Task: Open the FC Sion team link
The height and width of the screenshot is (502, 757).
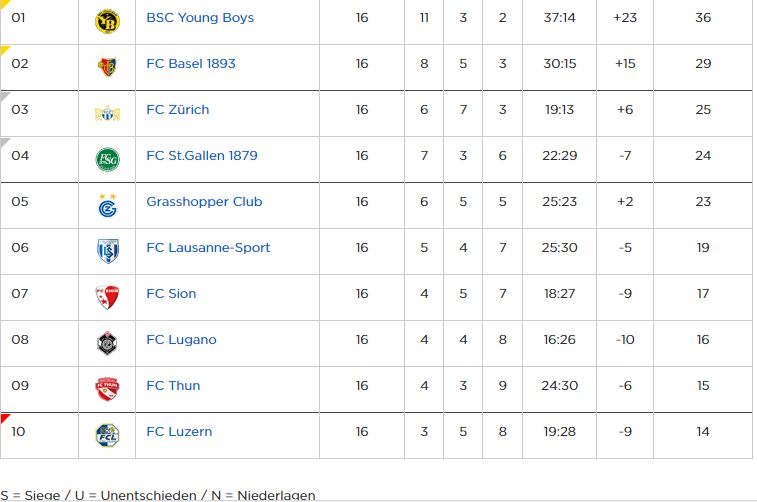Action: 171,293
